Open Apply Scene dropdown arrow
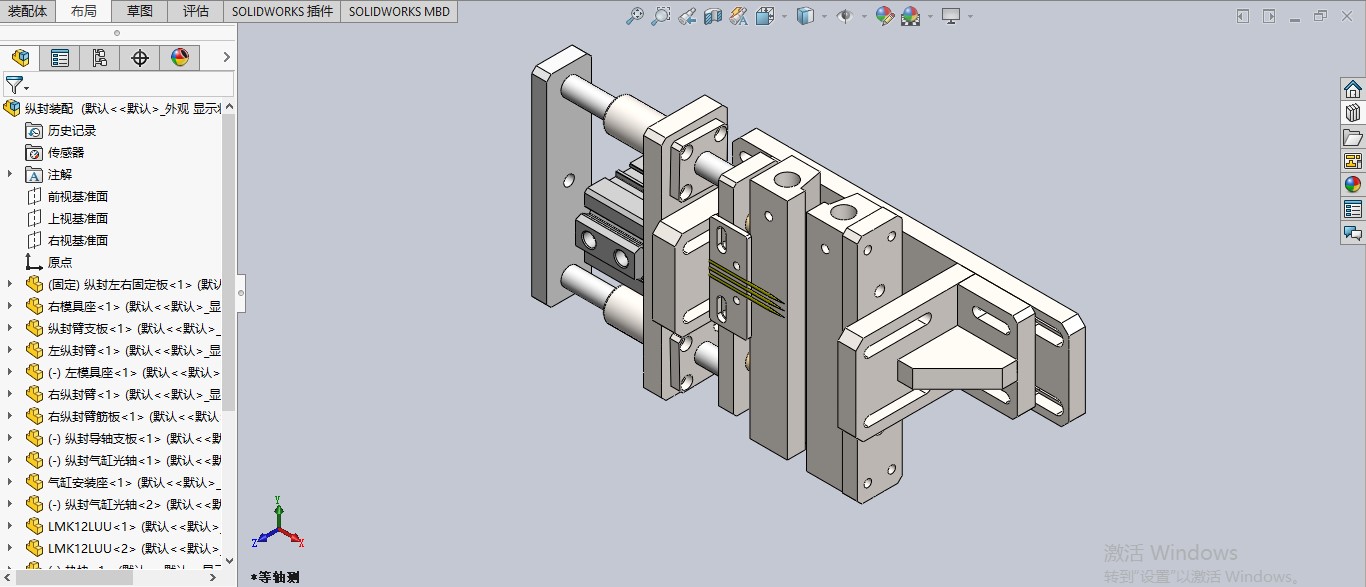The image size is (1366, 587). pyautogui.click(x=930, y=16)
